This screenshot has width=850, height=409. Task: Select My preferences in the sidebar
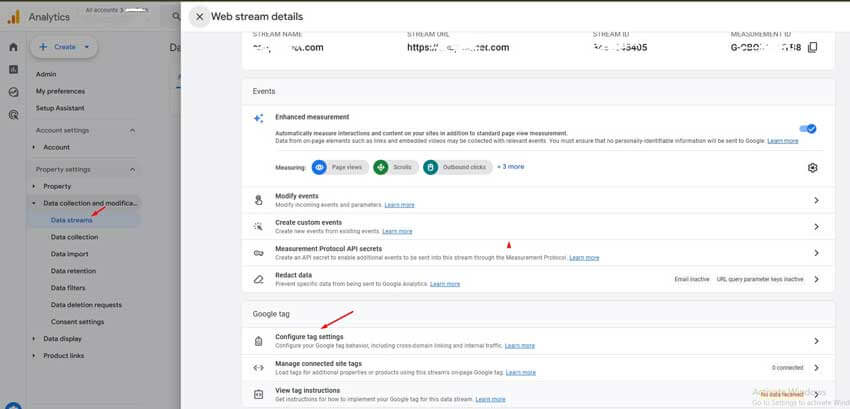coord(60,91)
